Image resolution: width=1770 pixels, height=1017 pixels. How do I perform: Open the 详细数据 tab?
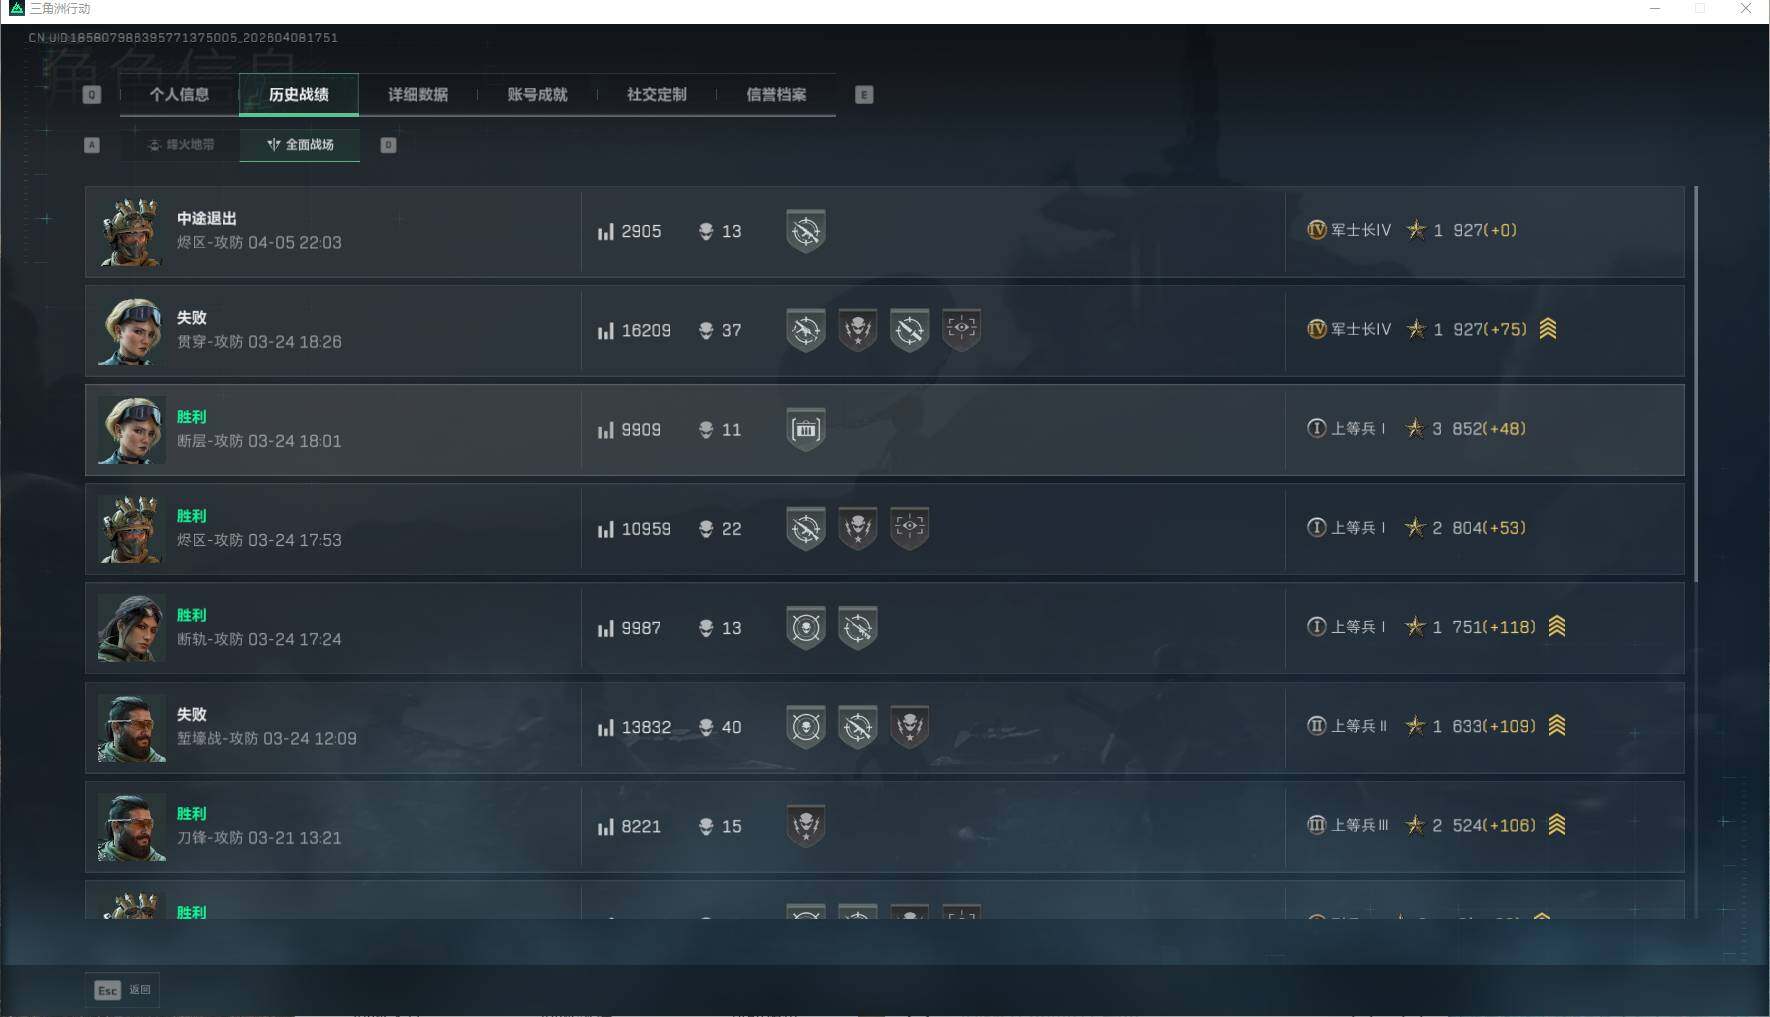418,95
